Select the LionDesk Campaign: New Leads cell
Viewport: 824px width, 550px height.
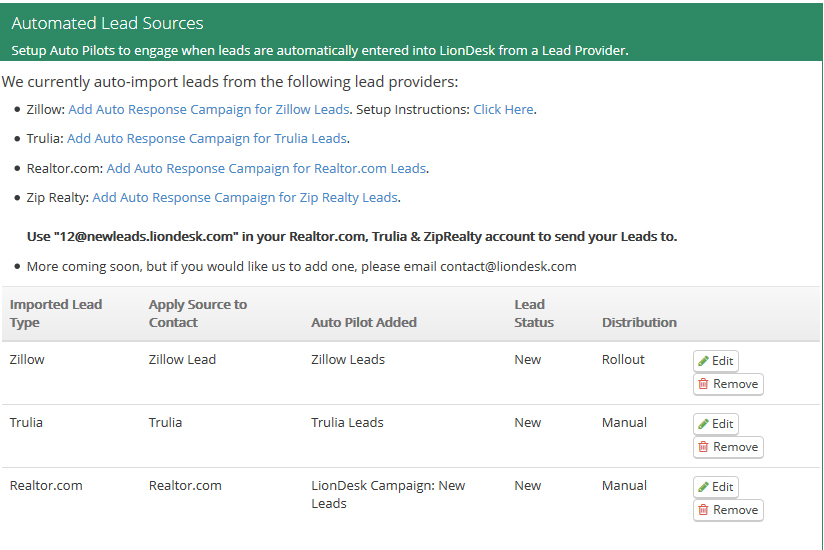point(388,494)
